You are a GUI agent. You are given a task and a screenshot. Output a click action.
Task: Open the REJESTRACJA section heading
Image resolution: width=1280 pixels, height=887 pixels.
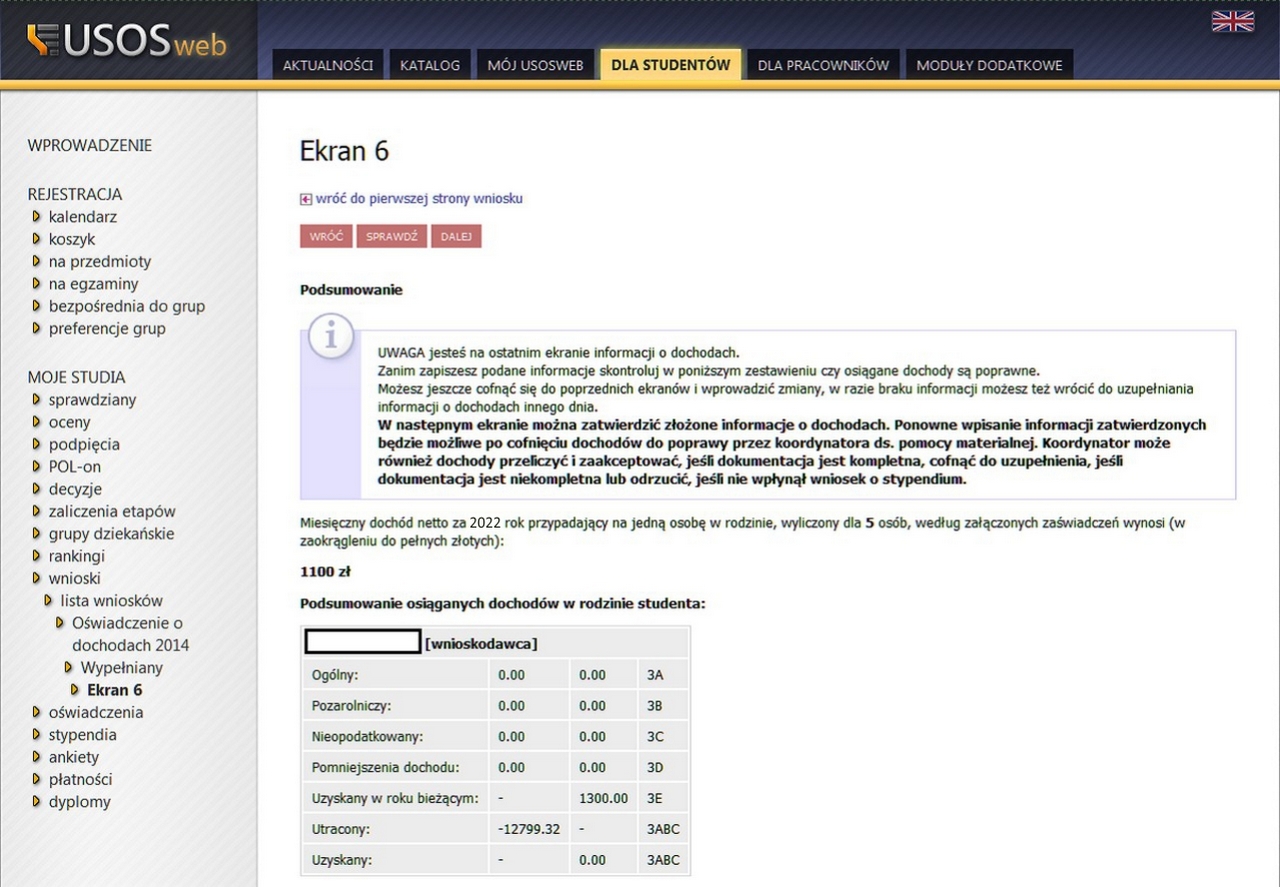coord(75,194)
